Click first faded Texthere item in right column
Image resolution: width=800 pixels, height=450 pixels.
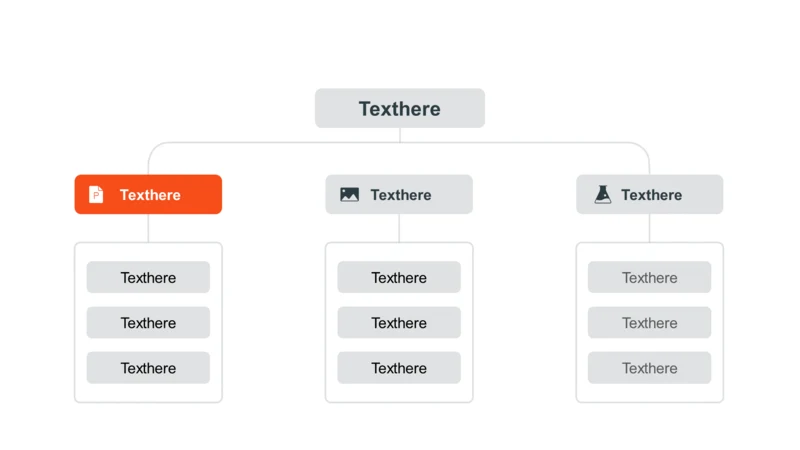pyautogui.click(x=649, y=277)
